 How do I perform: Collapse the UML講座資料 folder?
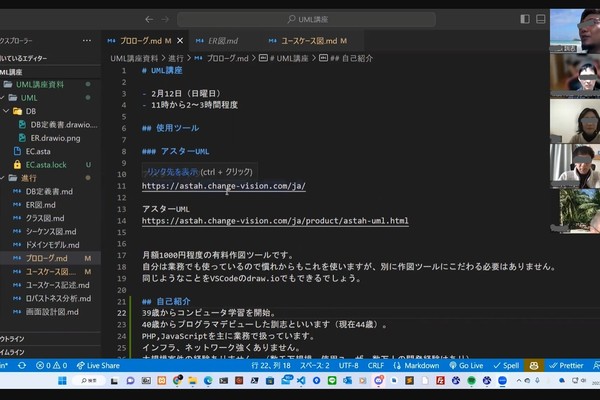[x=40, y=85]
